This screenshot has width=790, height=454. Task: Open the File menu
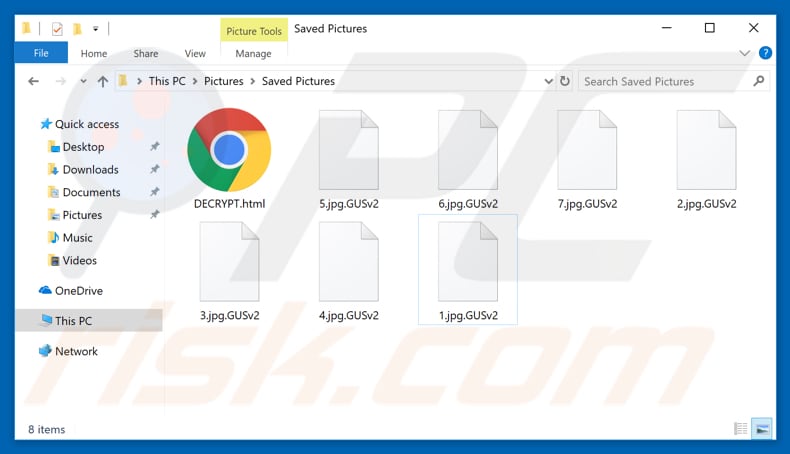click(x=41, y=53)
